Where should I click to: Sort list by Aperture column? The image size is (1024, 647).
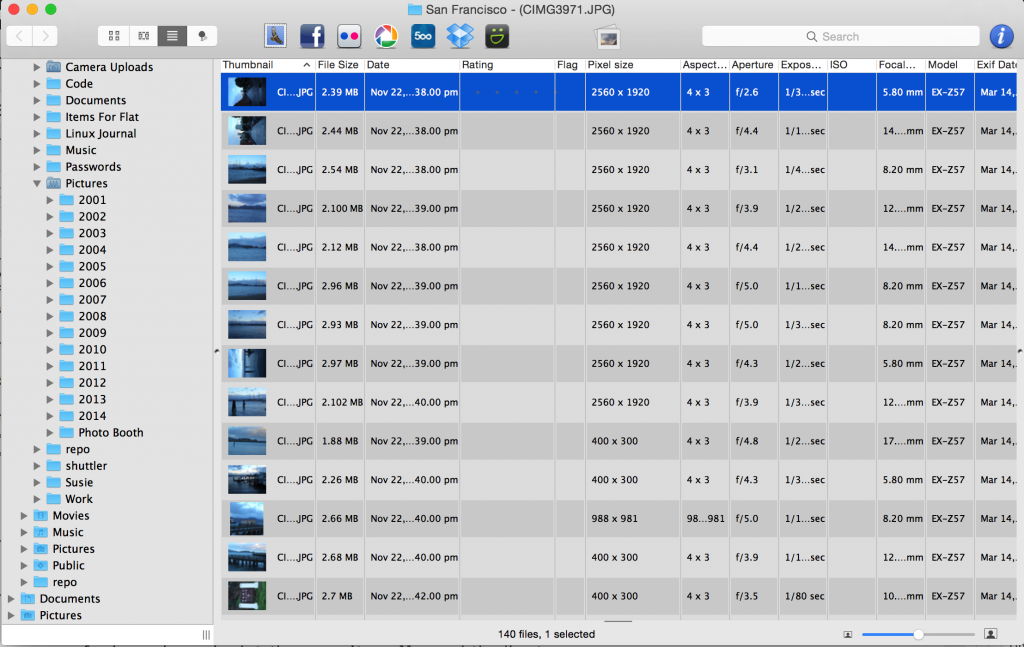click(x=752, y=65)
